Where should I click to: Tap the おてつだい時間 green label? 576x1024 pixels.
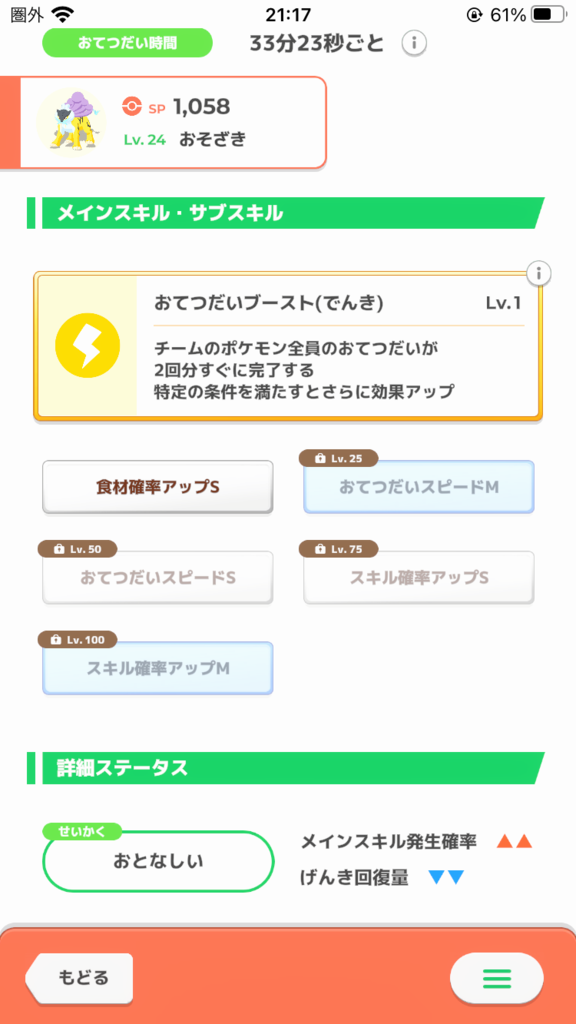pyautogui.click(x=127, y=43)
